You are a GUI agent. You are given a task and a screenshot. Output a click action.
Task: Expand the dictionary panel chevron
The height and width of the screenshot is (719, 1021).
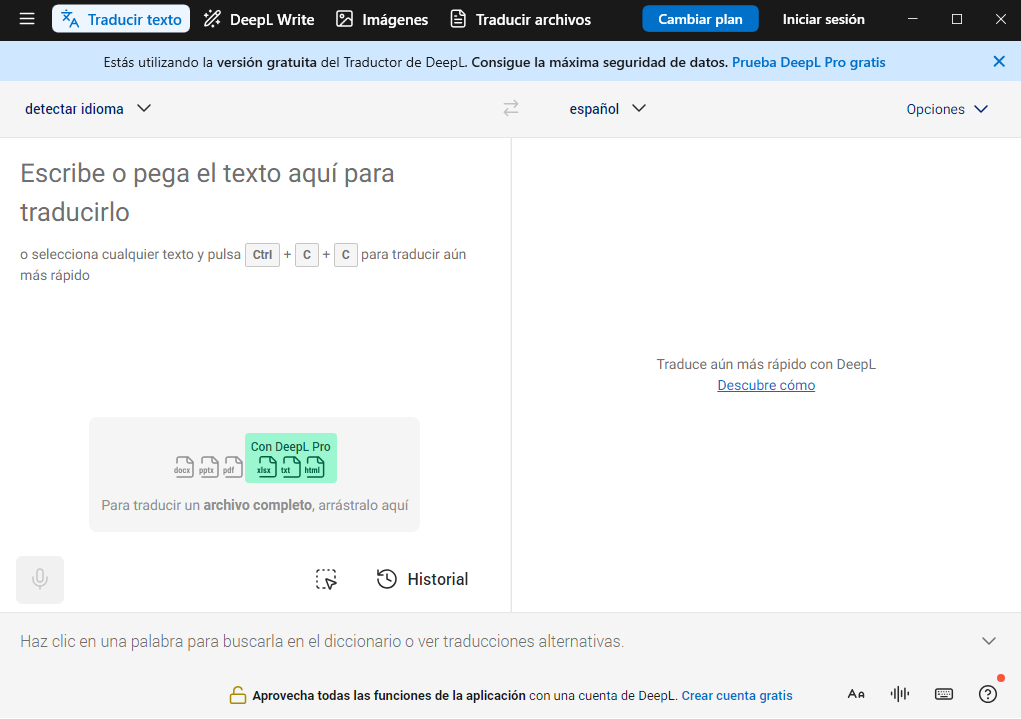[x=988, y=641]
